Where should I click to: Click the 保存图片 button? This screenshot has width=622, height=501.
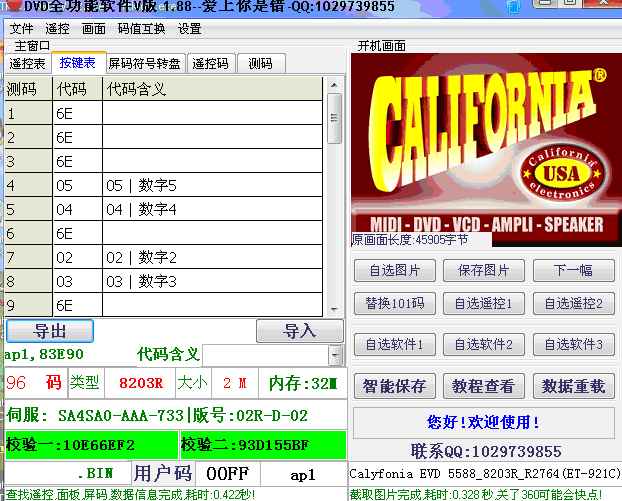(x=484, y=271)
